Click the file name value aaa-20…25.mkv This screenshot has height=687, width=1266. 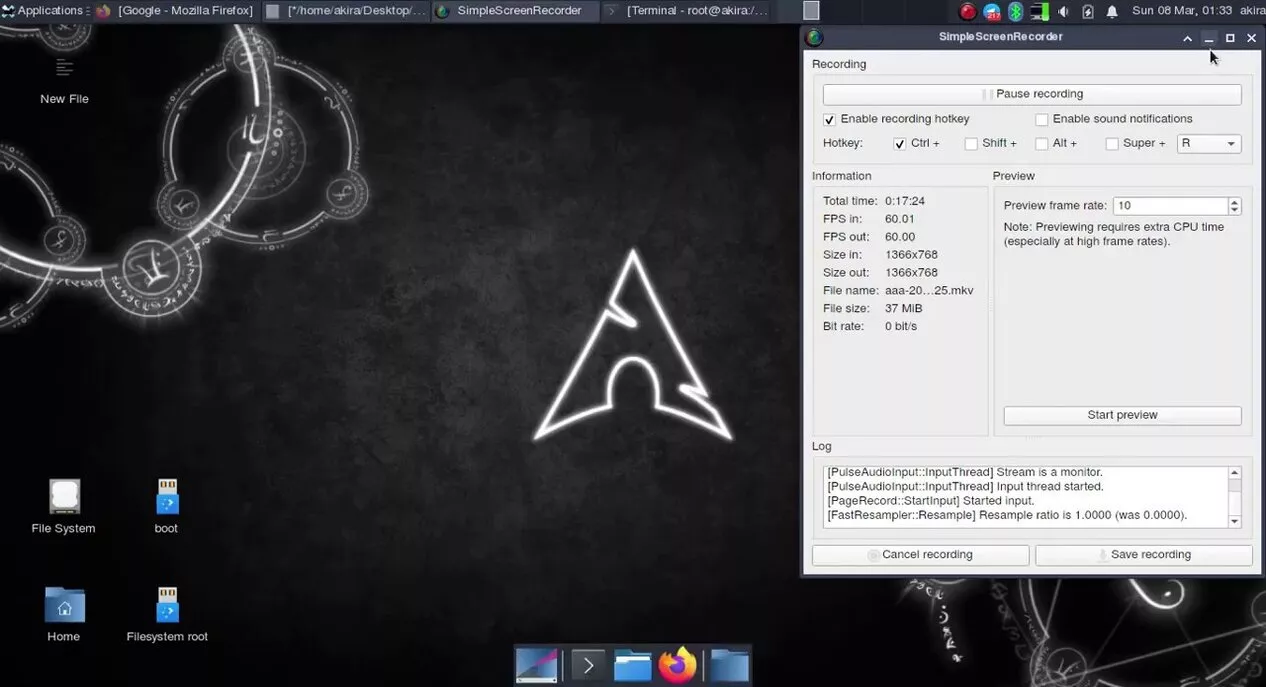(x=929, y=291)
